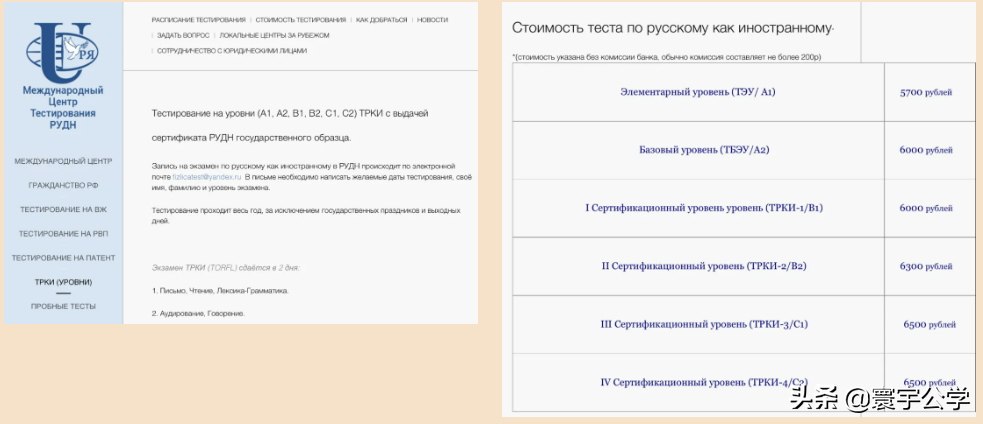Click the bank commission footnote text

pyautogui.click(x=666, y=57)
